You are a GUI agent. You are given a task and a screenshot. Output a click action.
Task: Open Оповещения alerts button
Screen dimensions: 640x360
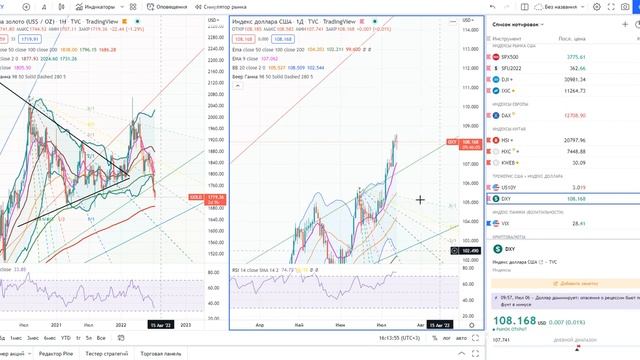(x=167, y=7)
